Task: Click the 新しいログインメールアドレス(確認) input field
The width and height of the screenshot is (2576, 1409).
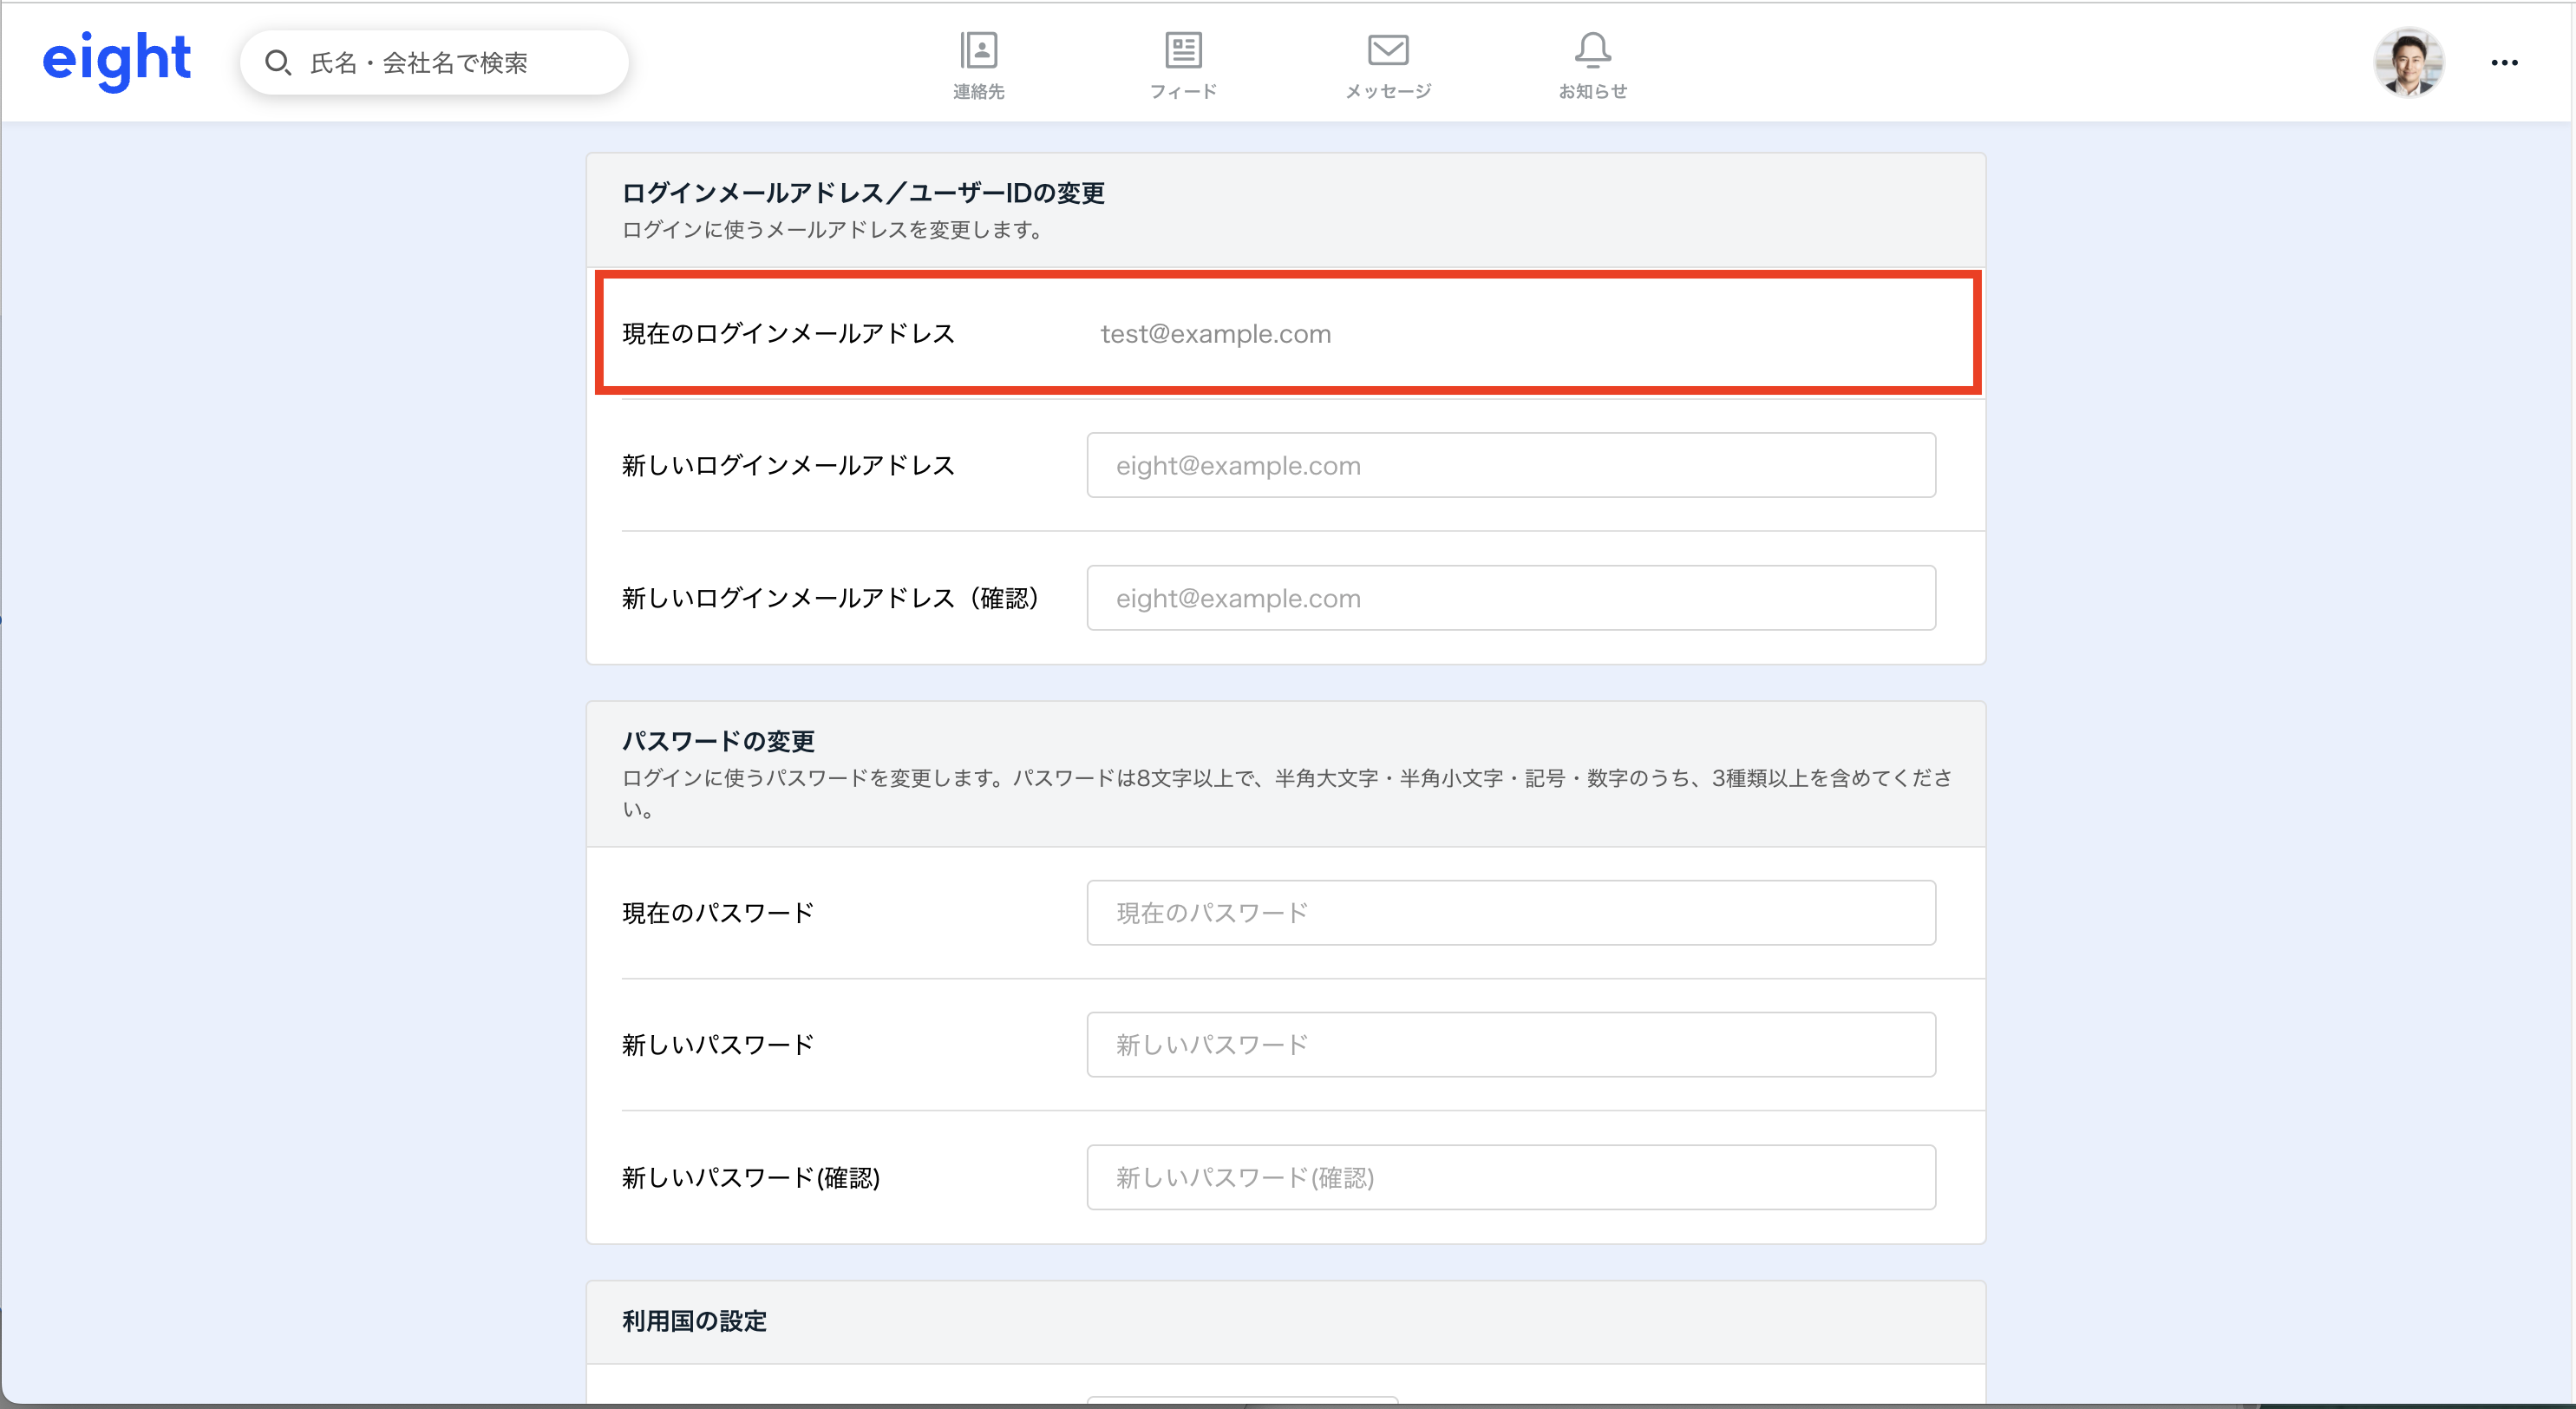Action: coord(1510,598)
